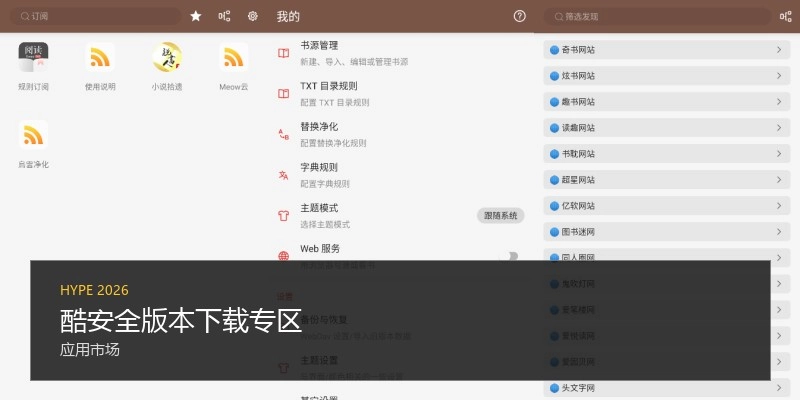The width and height of the screenshot is (800, 400).
Task: Click the Web 服务 label
Action: 320,249
